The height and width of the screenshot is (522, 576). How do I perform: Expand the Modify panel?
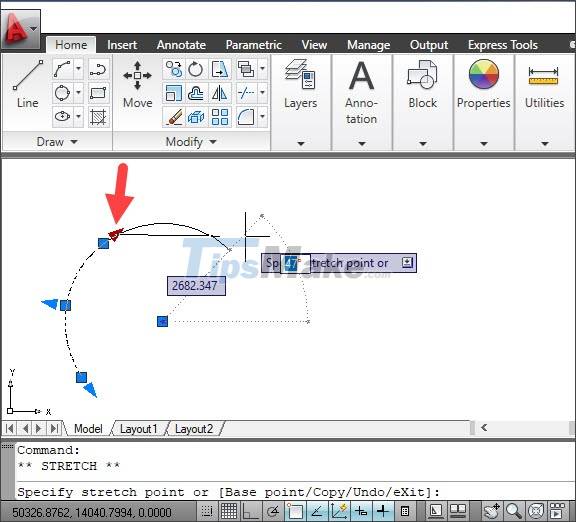tap(191, 141)
